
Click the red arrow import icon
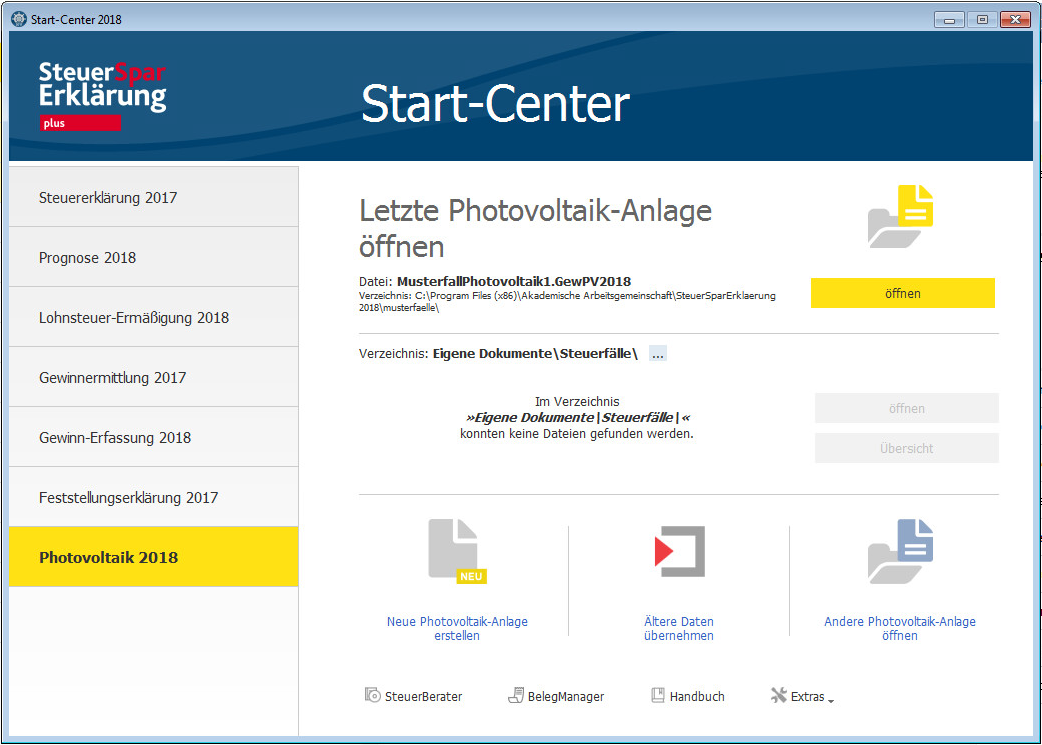click(x=679, y=552)
